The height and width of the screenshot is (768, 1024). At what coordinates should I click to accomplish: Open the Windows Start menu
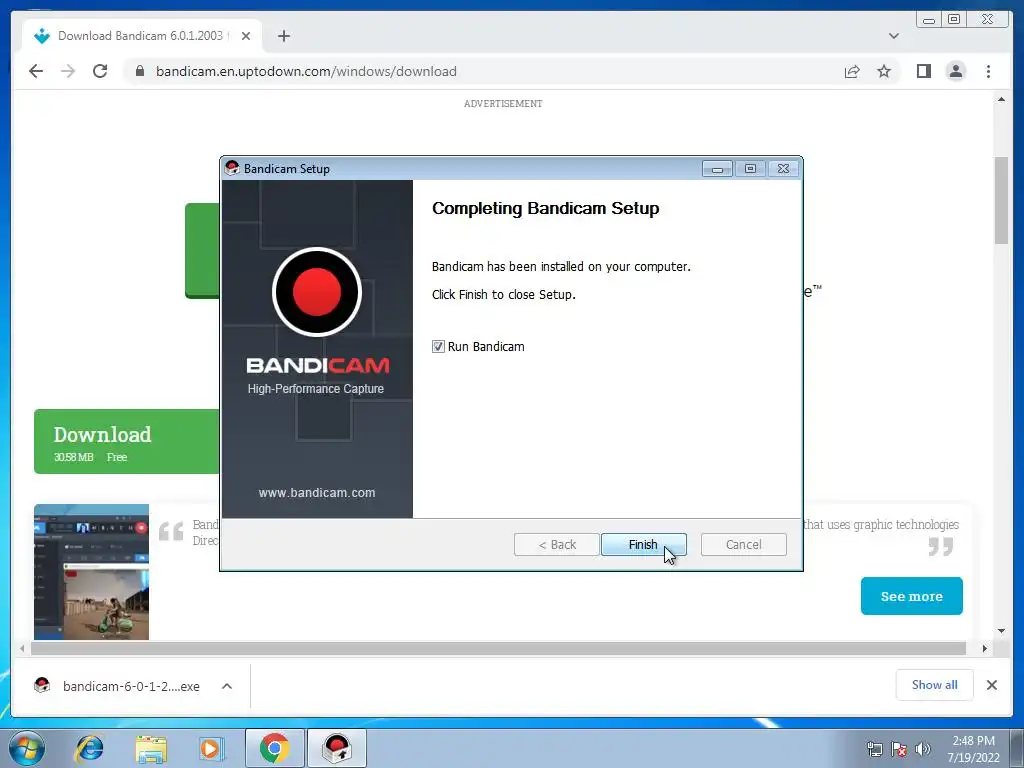27,748
